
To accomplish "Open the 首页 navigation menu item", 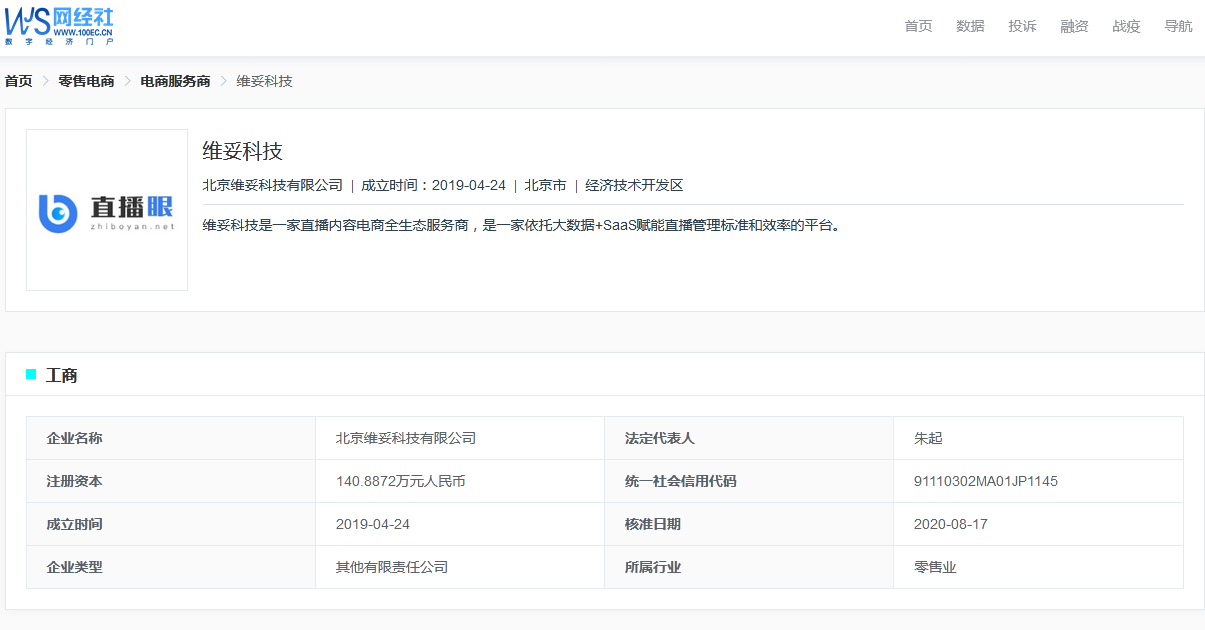I will point(918,26).
